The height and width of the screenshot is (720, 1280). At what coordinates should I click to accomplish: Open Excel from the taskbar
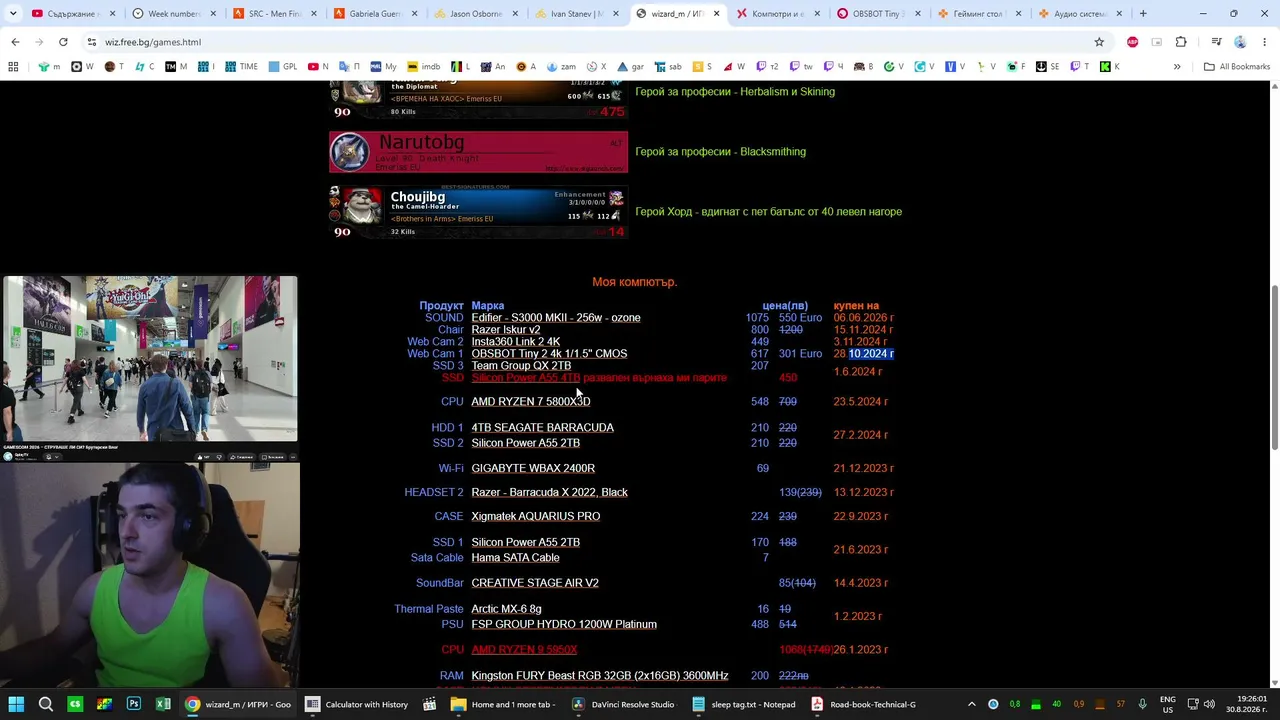coord(163,704)
